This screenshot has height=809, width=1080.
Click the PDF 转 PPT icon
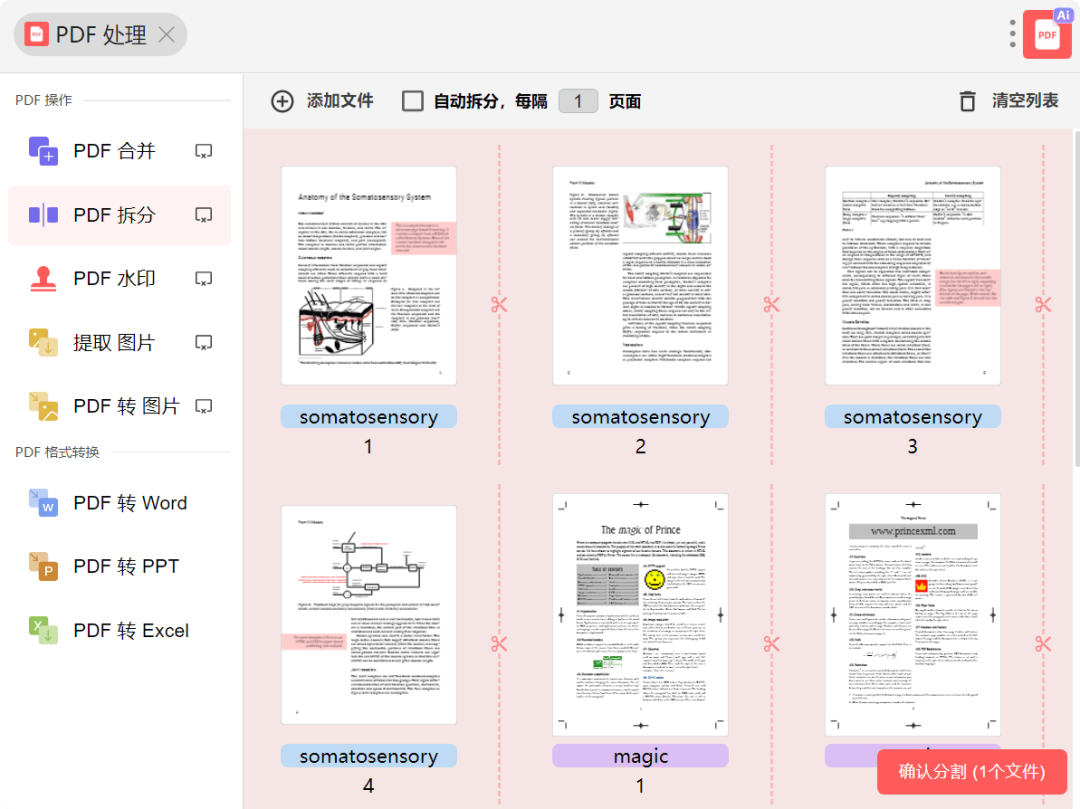pos(43,566)
